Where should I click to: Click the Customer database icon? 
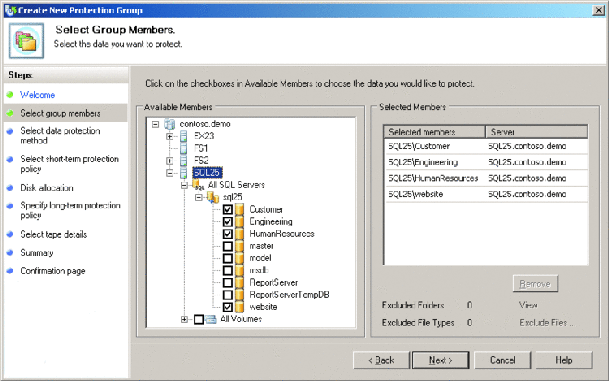point(240,210)
